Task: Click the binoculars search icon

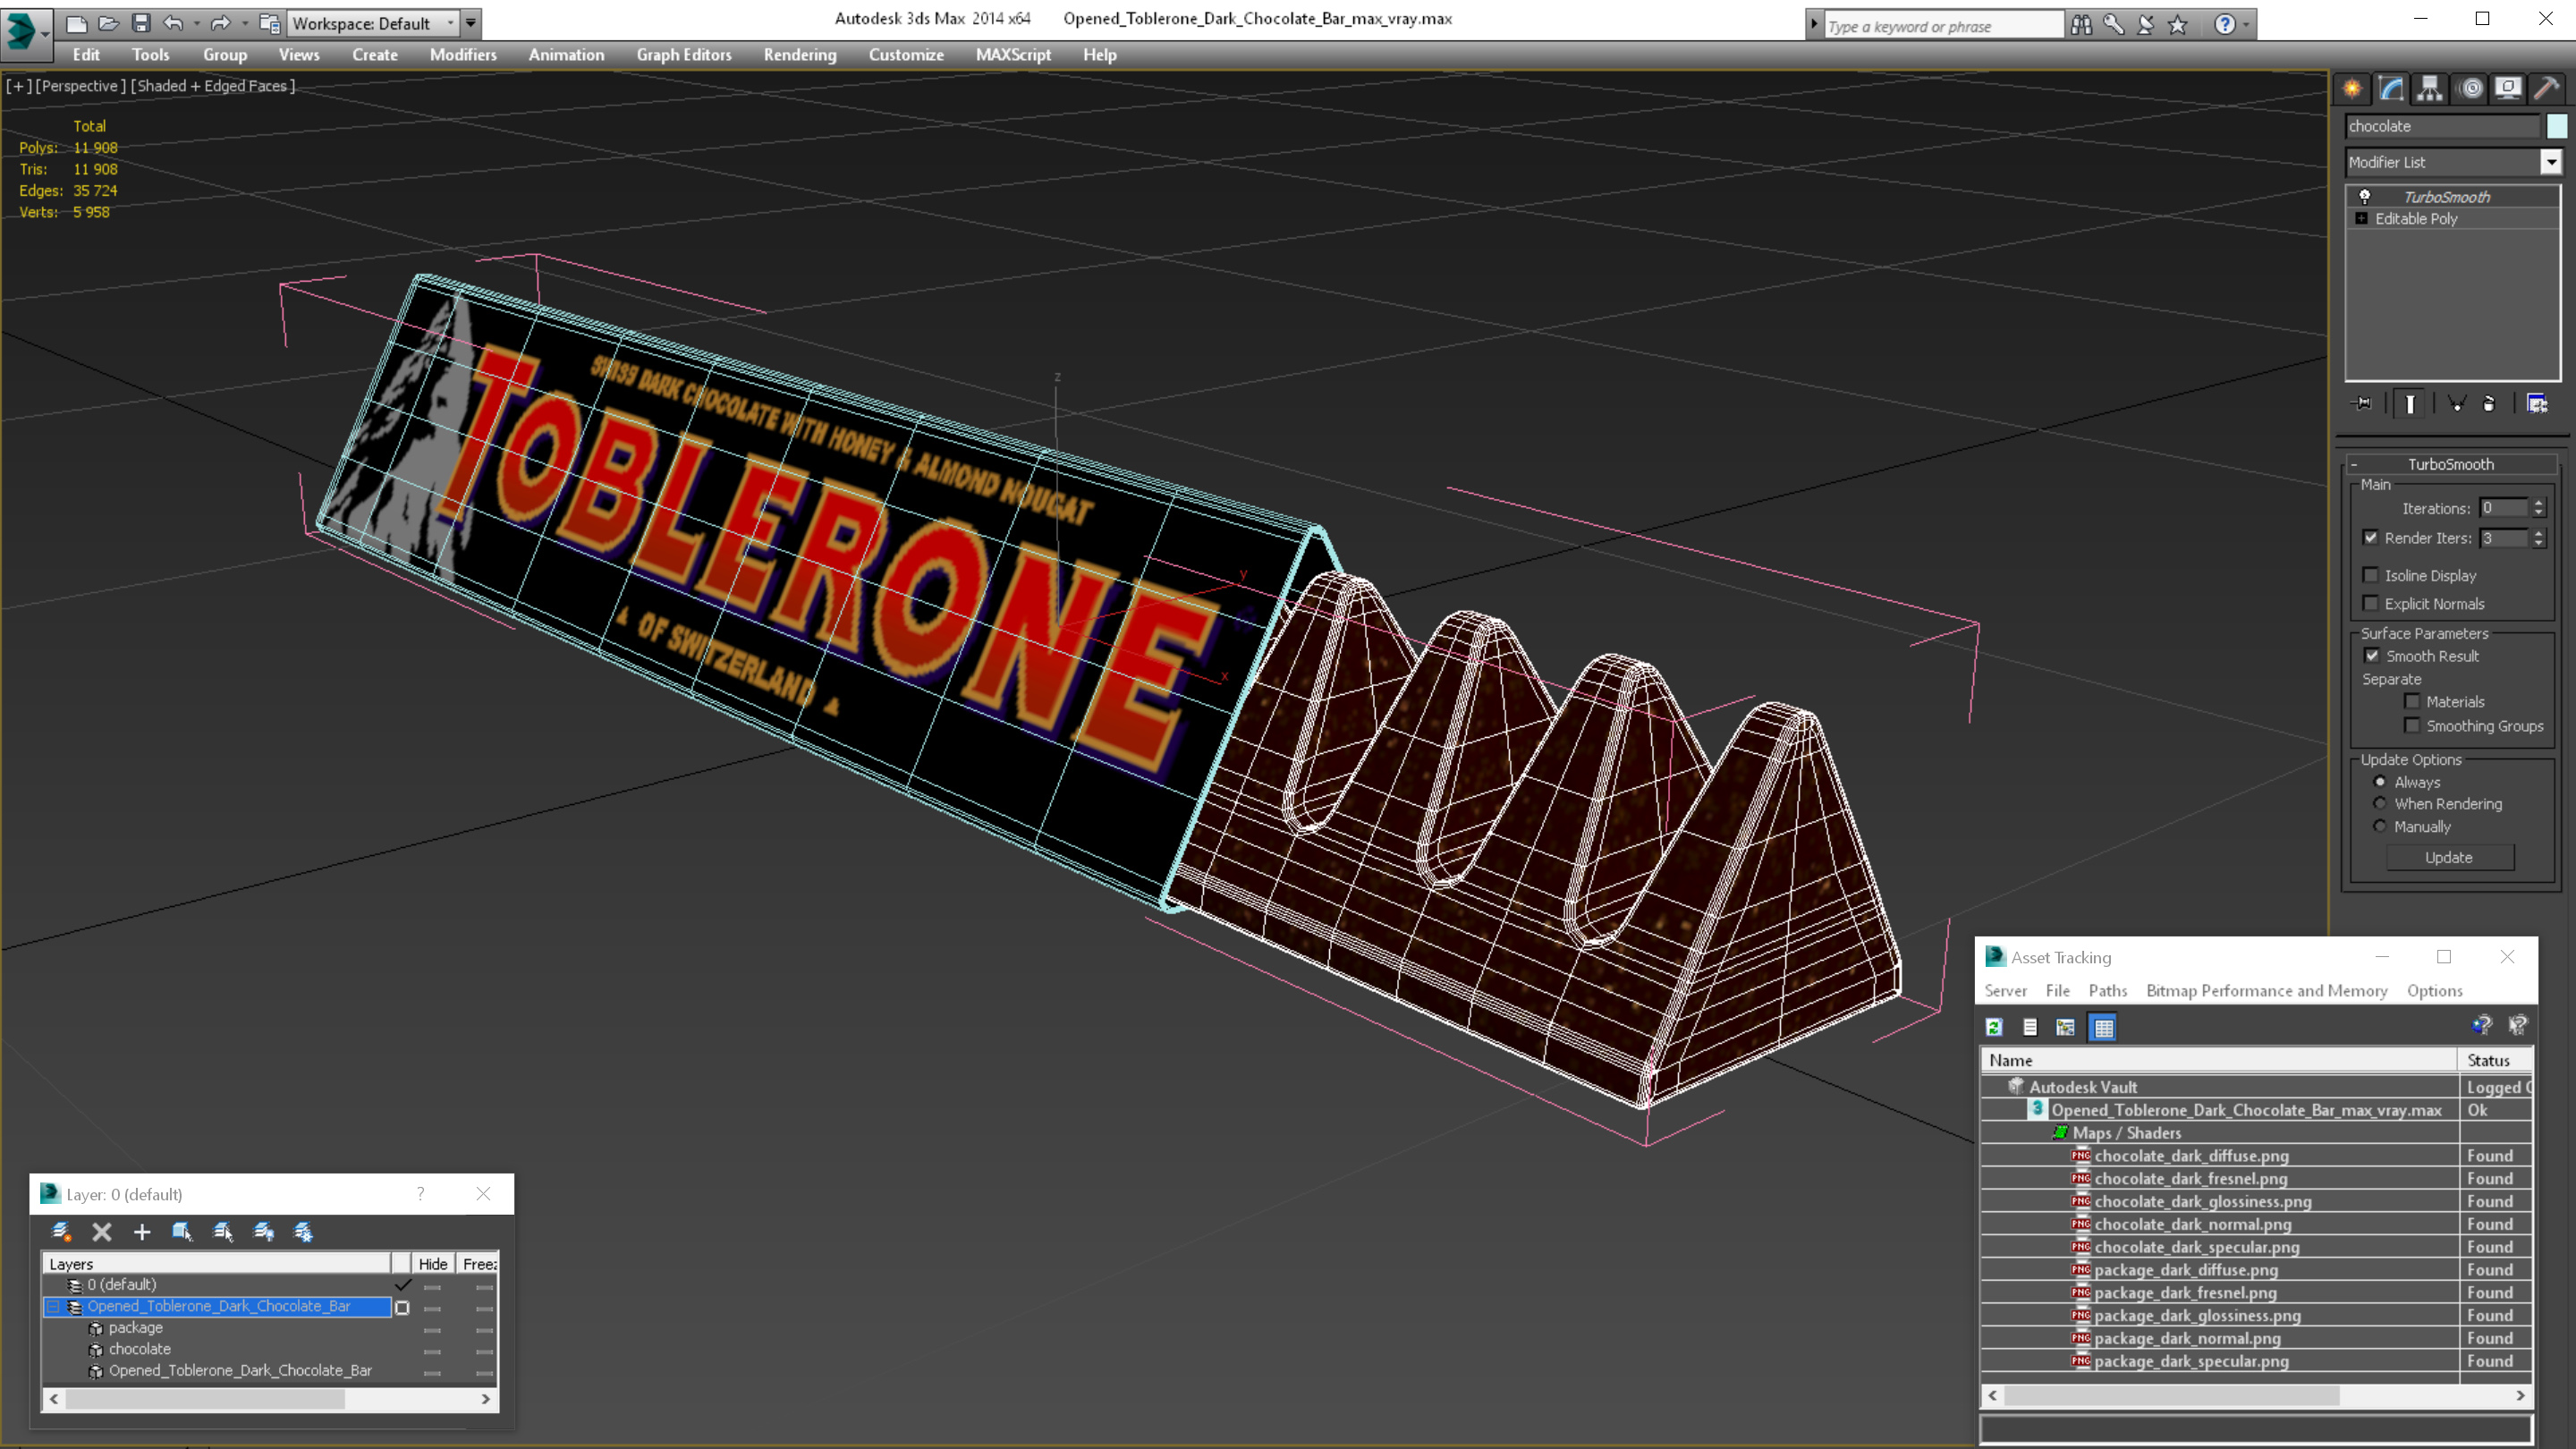Action: (2081, 25)
